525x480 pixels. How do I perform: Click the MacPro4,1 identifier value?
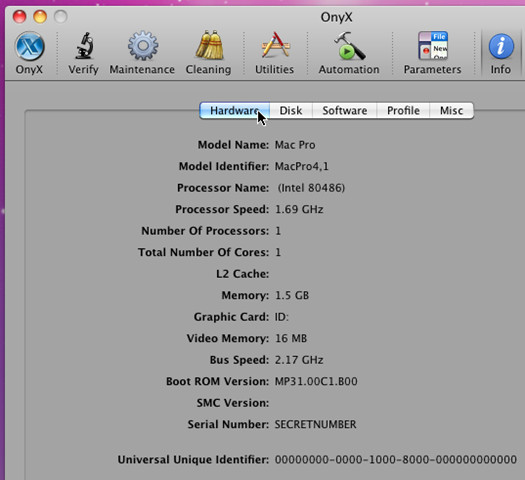[x=302, y=166]
